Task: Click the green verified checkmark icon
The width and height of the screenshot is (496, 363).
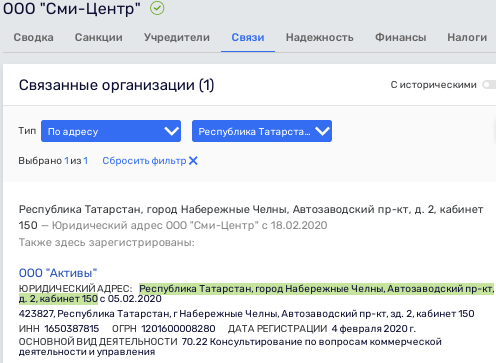Action: [x=157, y=8]
